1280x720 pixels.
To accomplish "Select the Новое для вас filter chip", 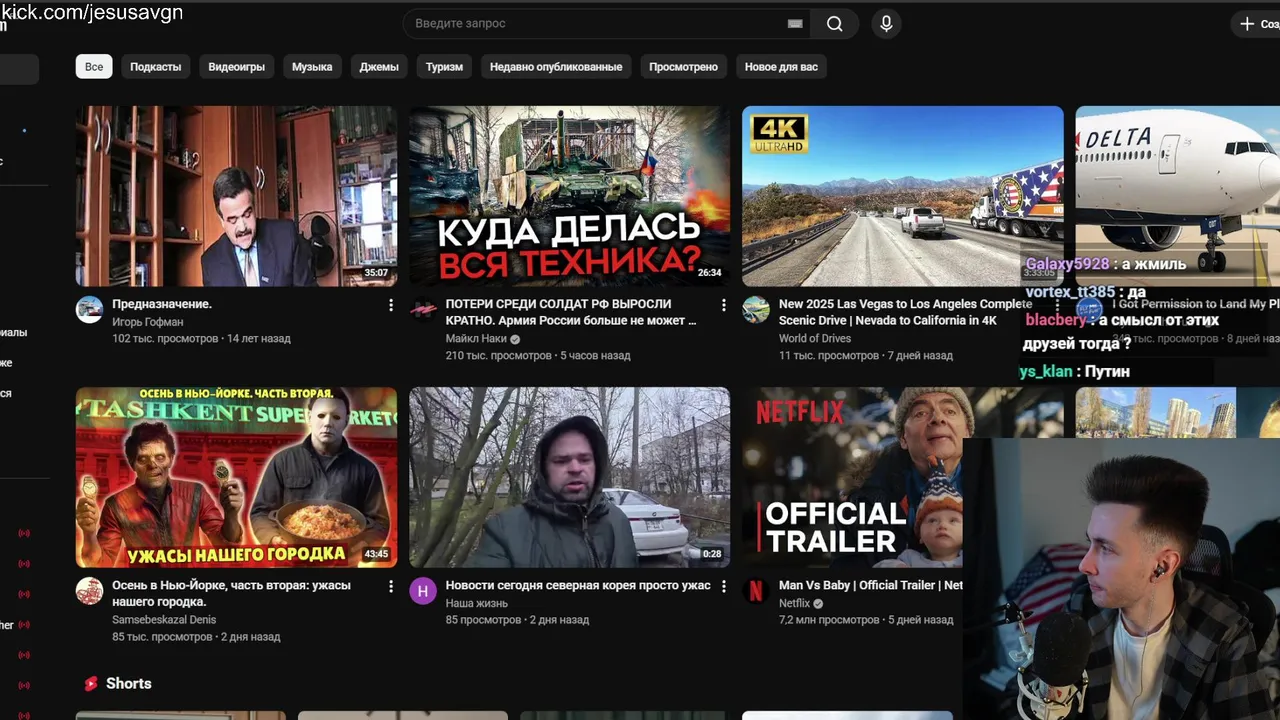I will point(781,67).
